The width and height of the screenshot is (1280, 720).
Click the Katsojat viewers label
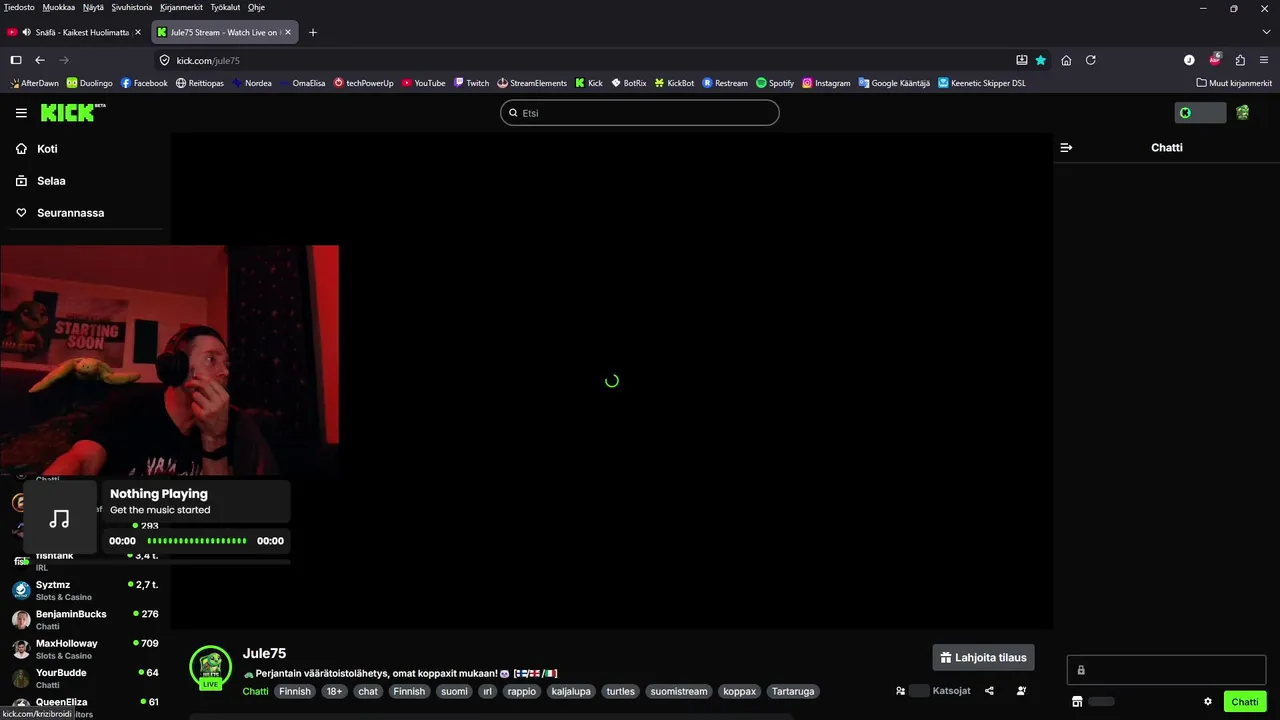[951, 690]
